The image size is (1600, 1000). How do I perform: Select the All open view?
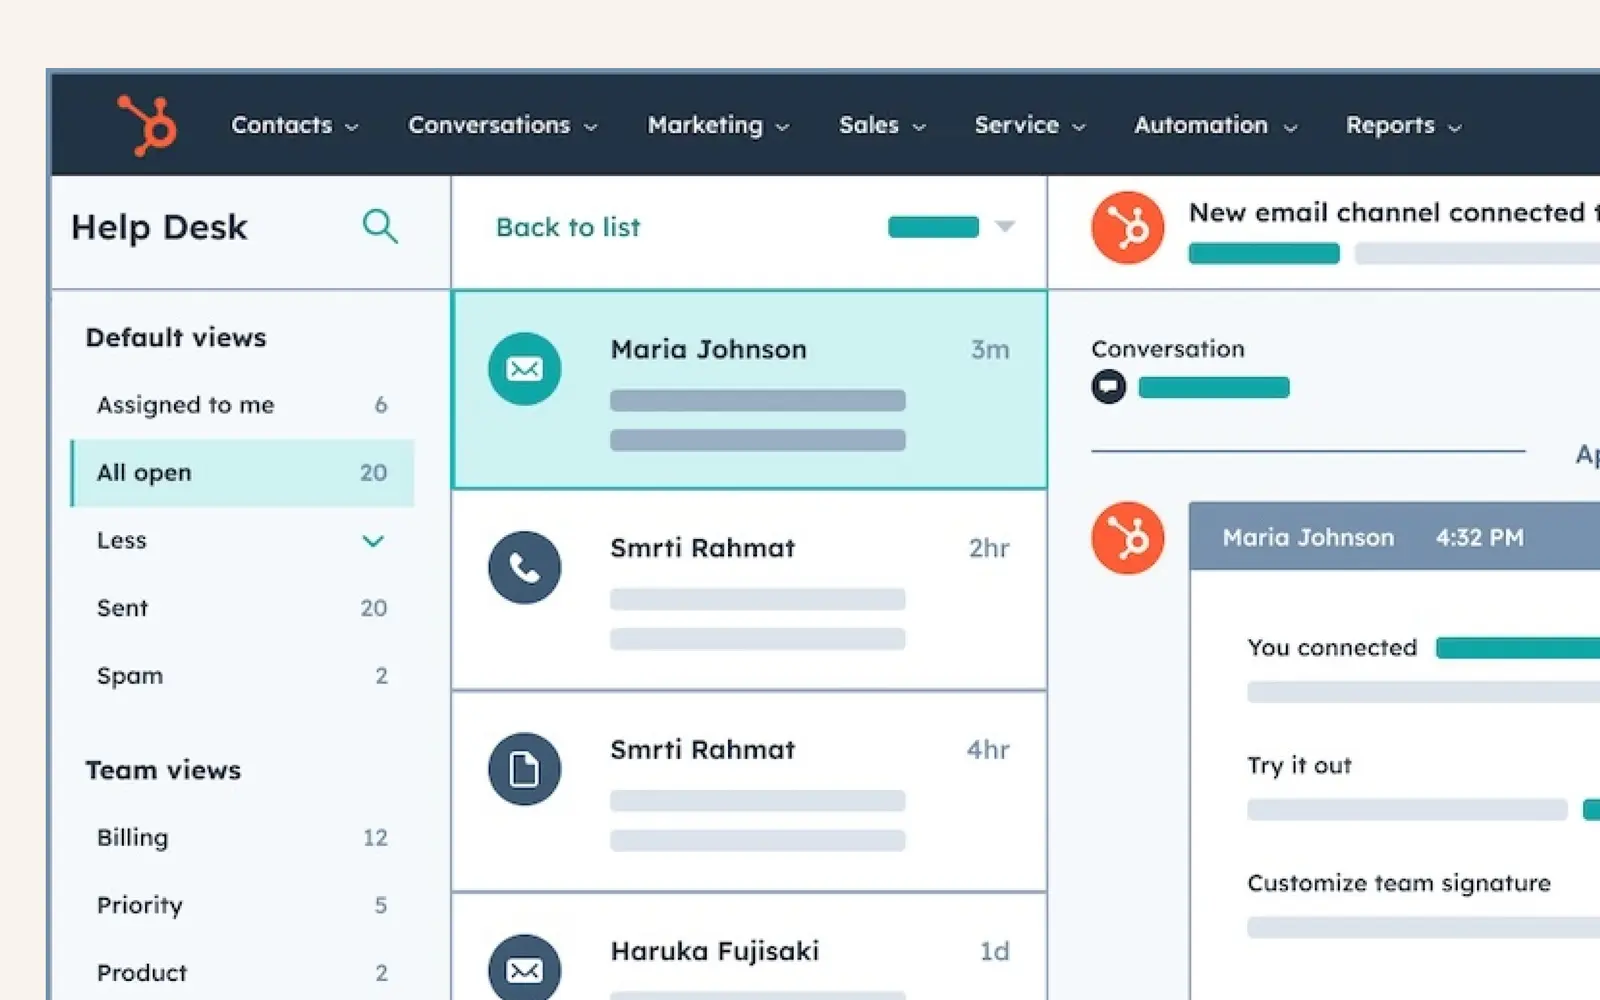(242, 473)
